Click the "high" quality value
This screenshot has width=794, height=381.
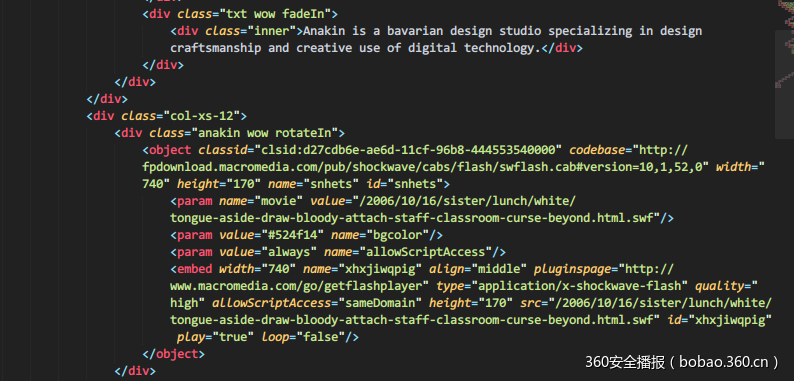(184, 303)
